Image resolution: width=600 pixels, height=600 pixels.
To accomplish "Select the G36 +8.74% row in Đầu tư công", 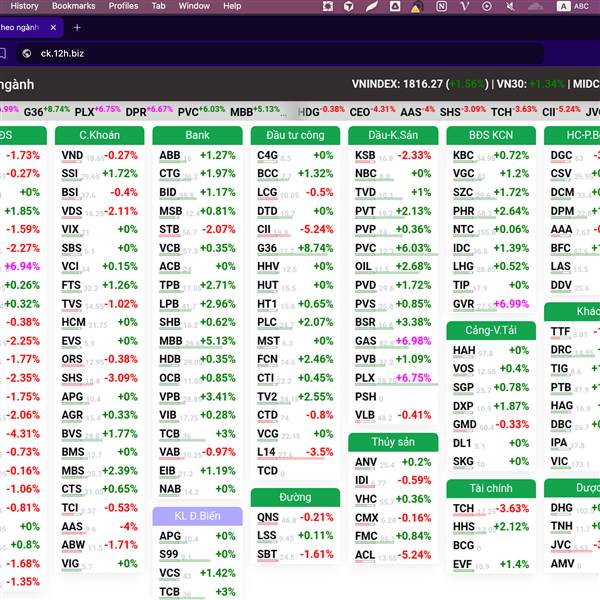I will pos(295,248).
